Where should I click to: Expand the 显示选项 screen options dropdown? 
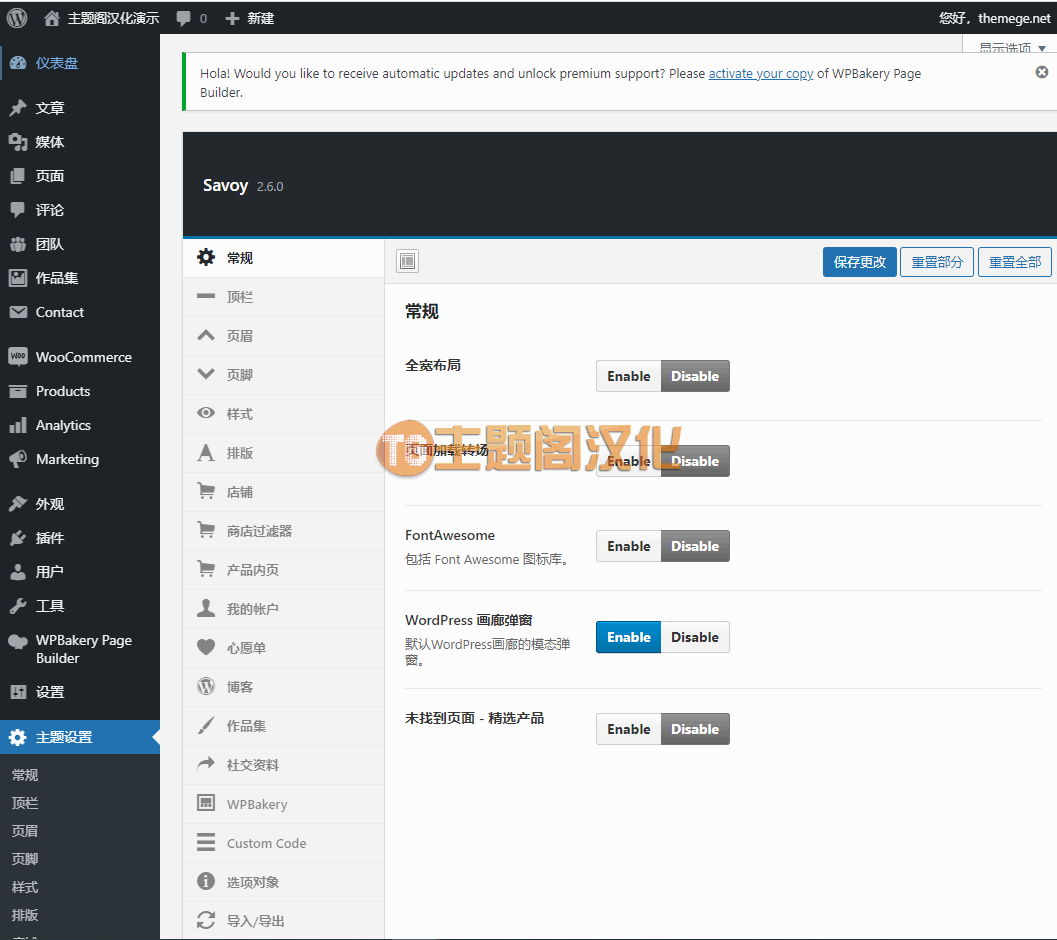click(1011, 47)
